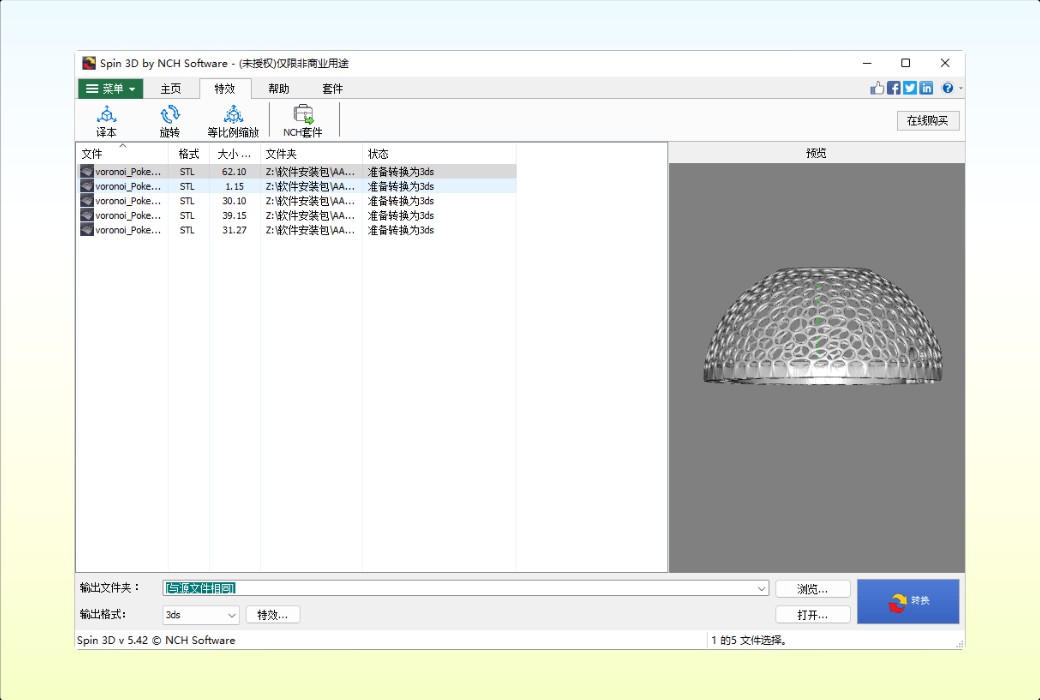Click the app icon in the title bar
The height and width of the screenshot is (700, 1040).
coord(89,63)
